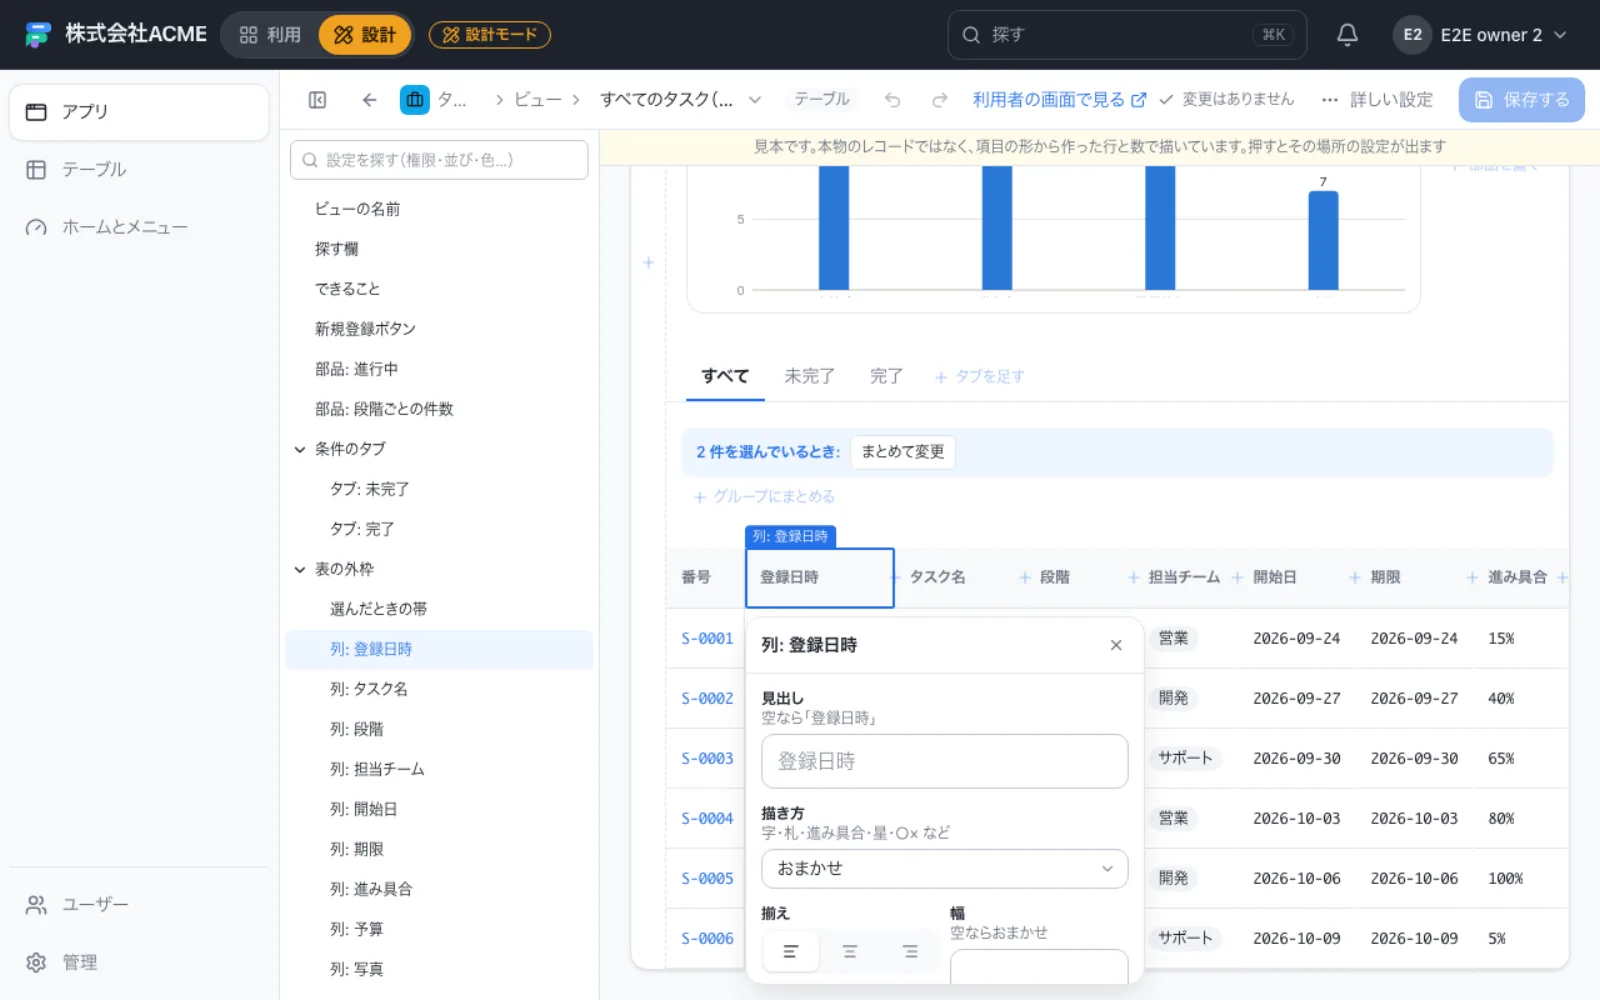Collapse the 表の外枠 group
The height and width of the screenshot is (1000, 1600).
point(300,570)
